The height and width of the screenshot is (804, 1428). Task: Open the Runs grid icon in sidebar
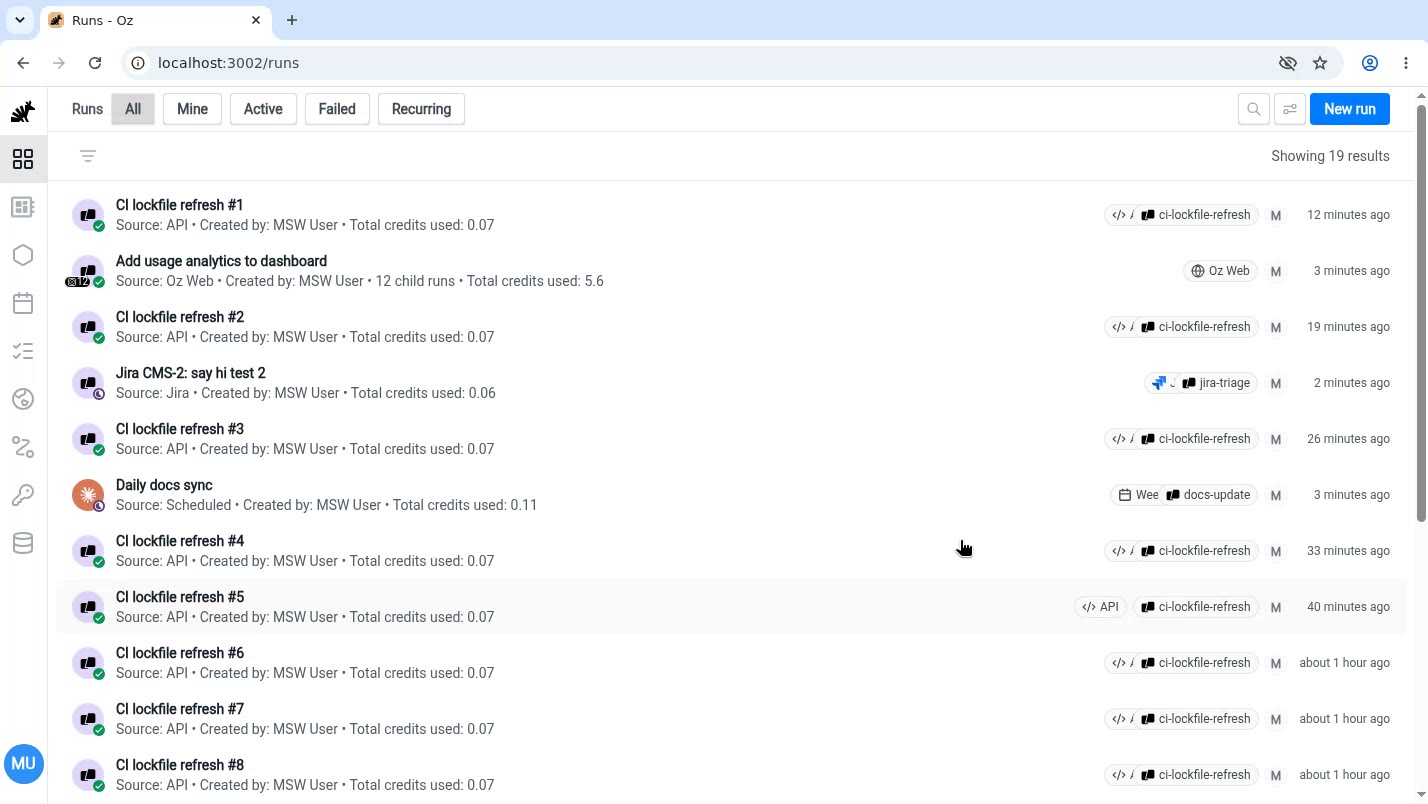(x=23, y=159)
